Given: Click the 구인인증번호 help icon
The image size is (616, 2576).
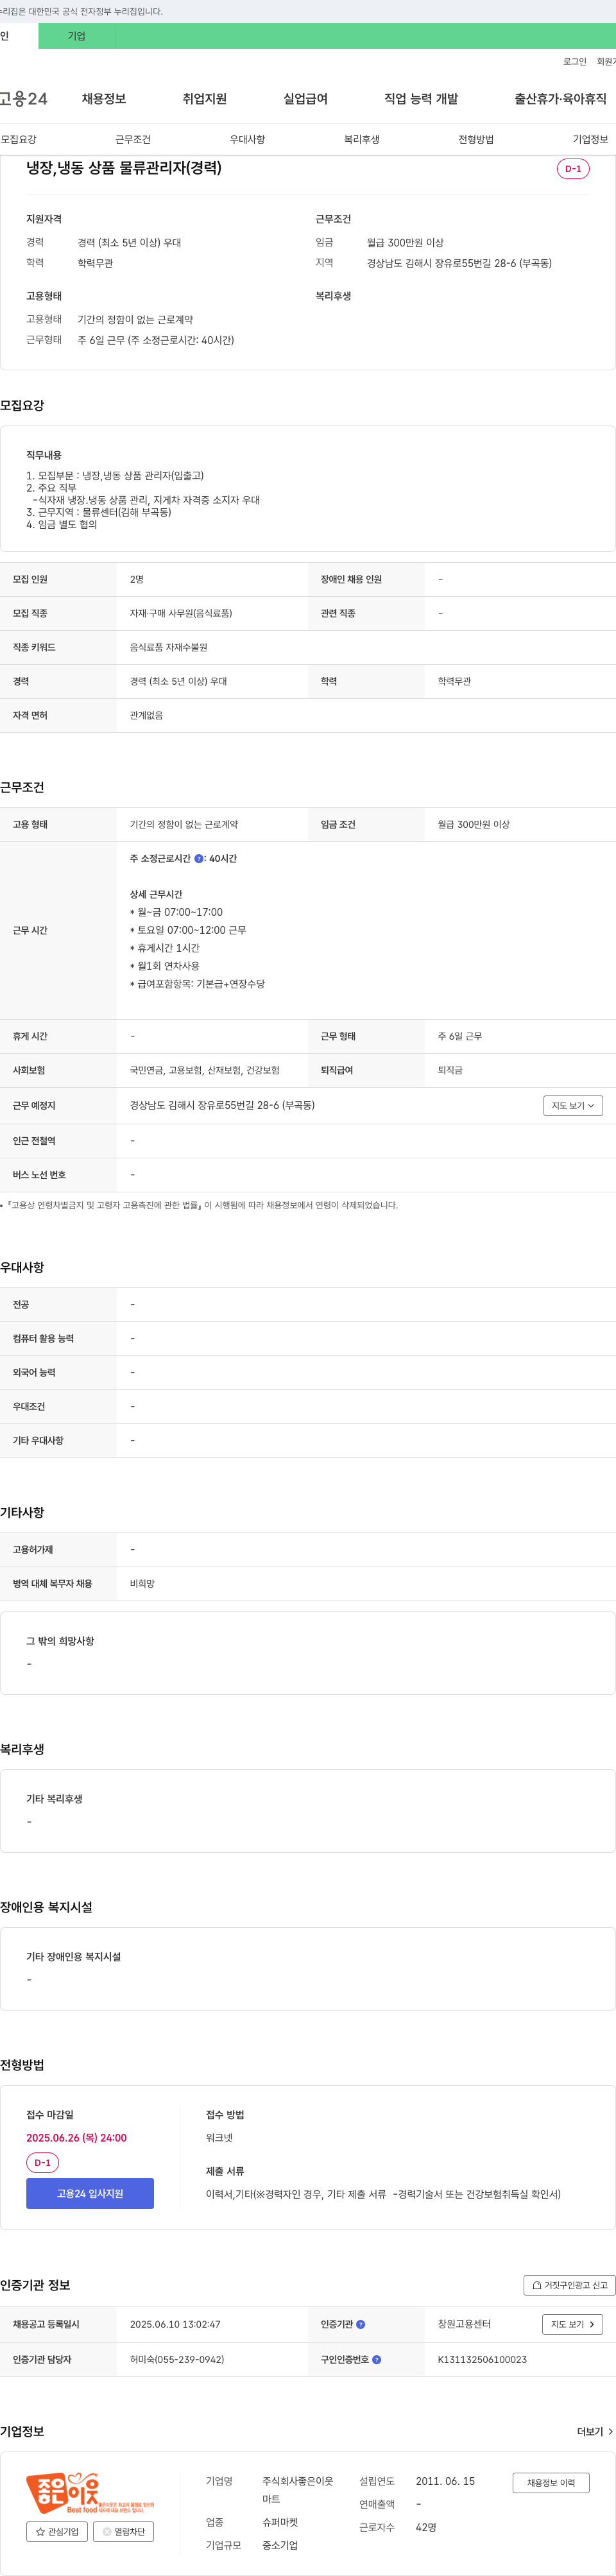Looking at the screenshot, I should coord(376,2359).
